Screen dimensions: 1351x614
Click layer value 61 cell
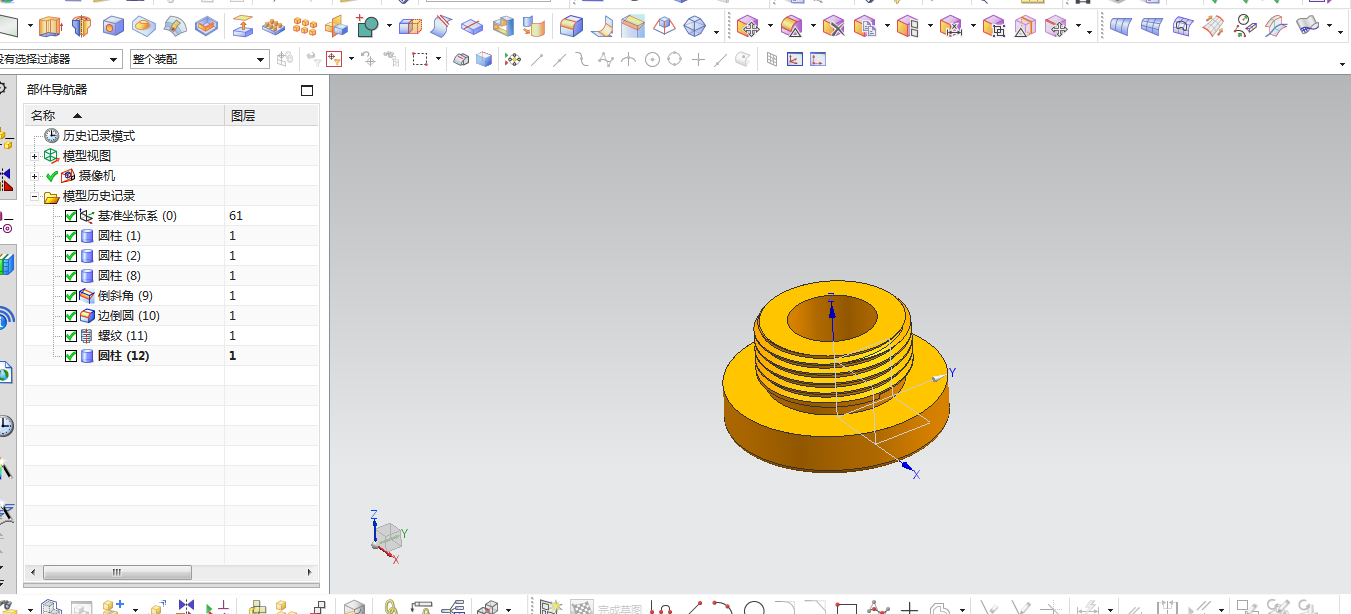[236, 216]
